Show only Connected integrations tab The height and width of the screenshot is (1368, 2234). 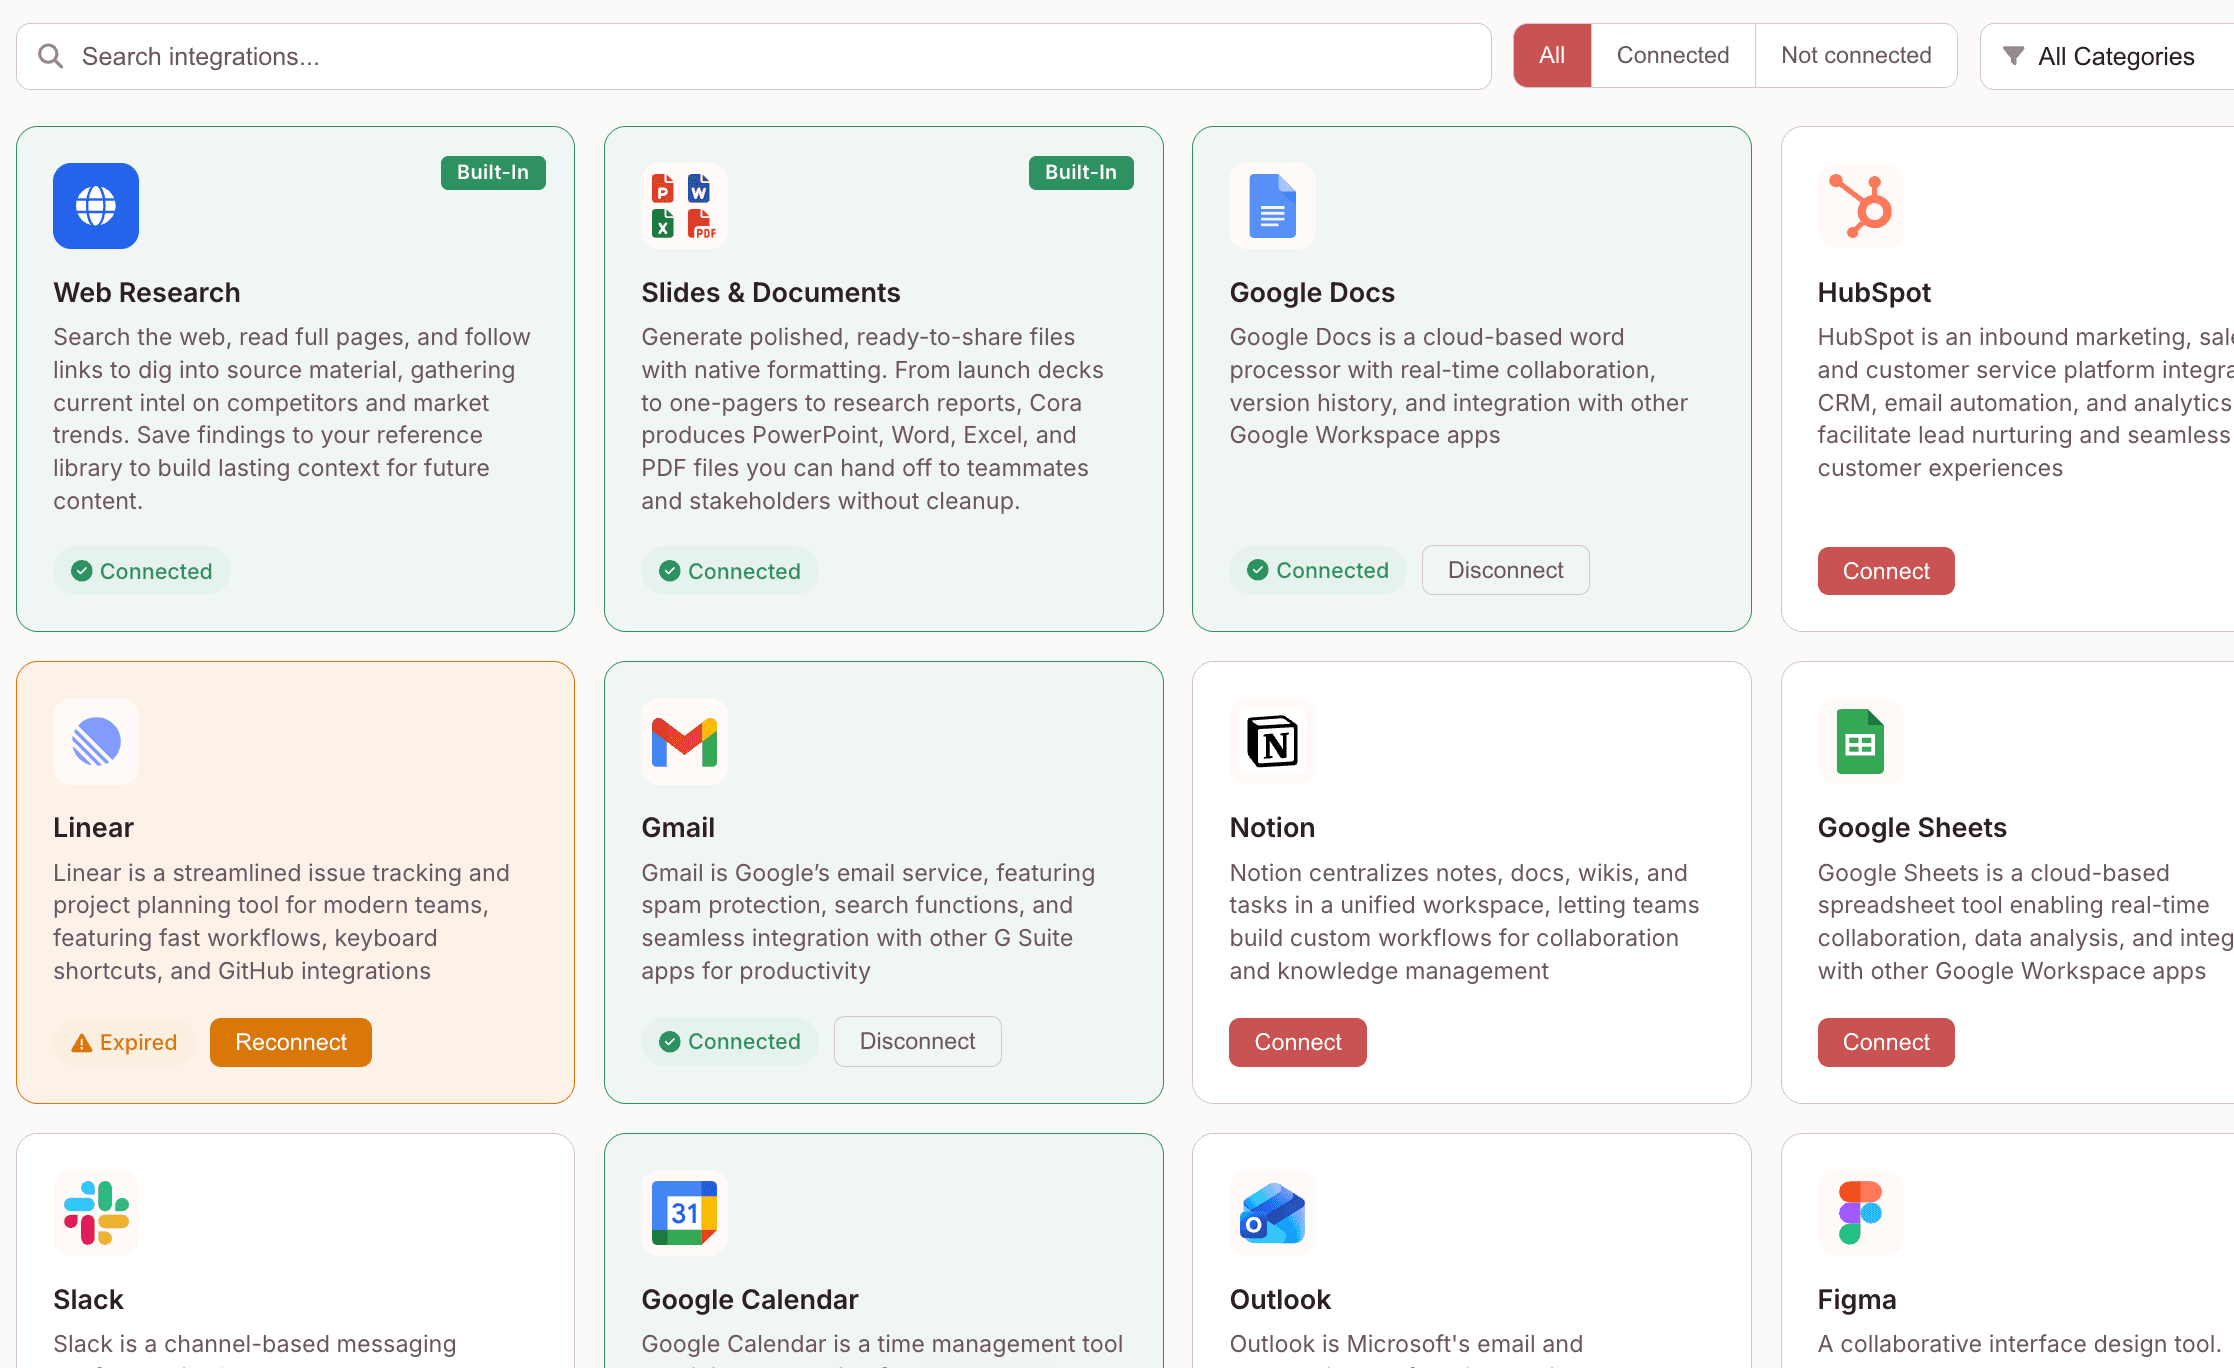[1673, 56]
